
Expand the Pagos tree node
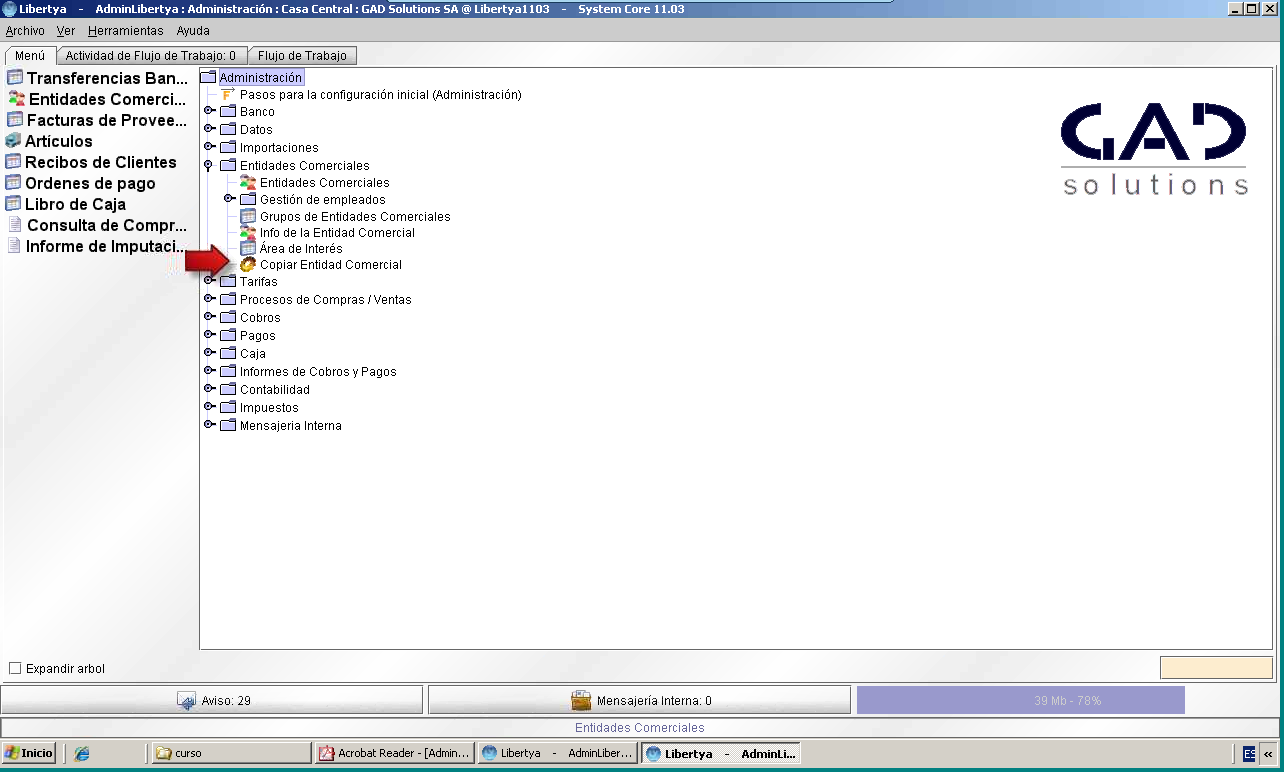click(209, 335)
